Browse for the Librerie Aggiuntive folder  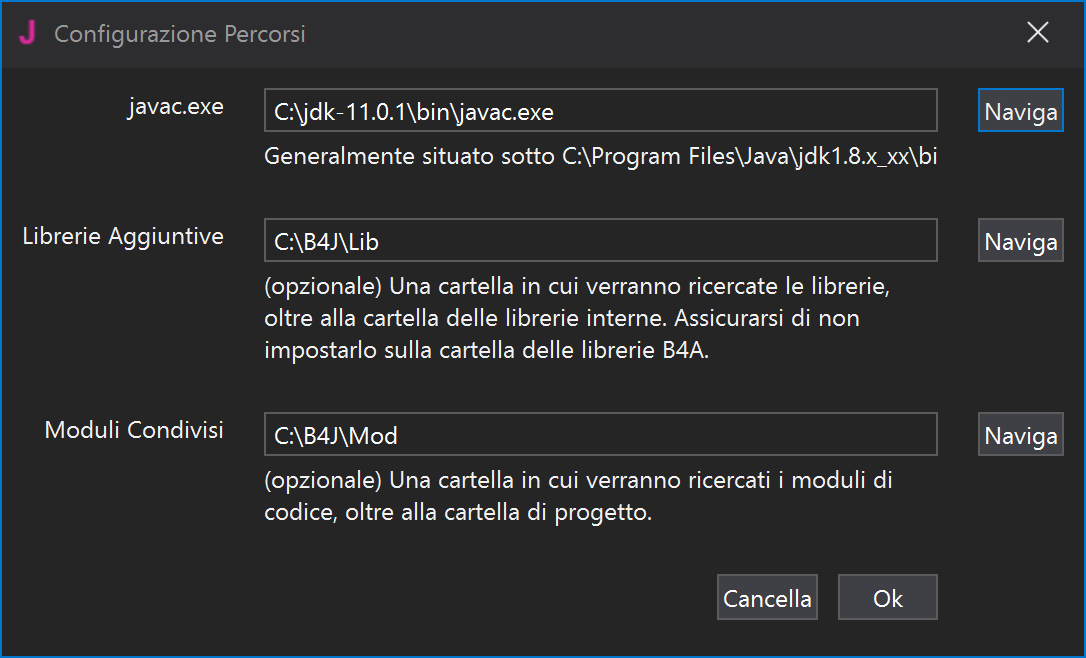click(1020, 241)
